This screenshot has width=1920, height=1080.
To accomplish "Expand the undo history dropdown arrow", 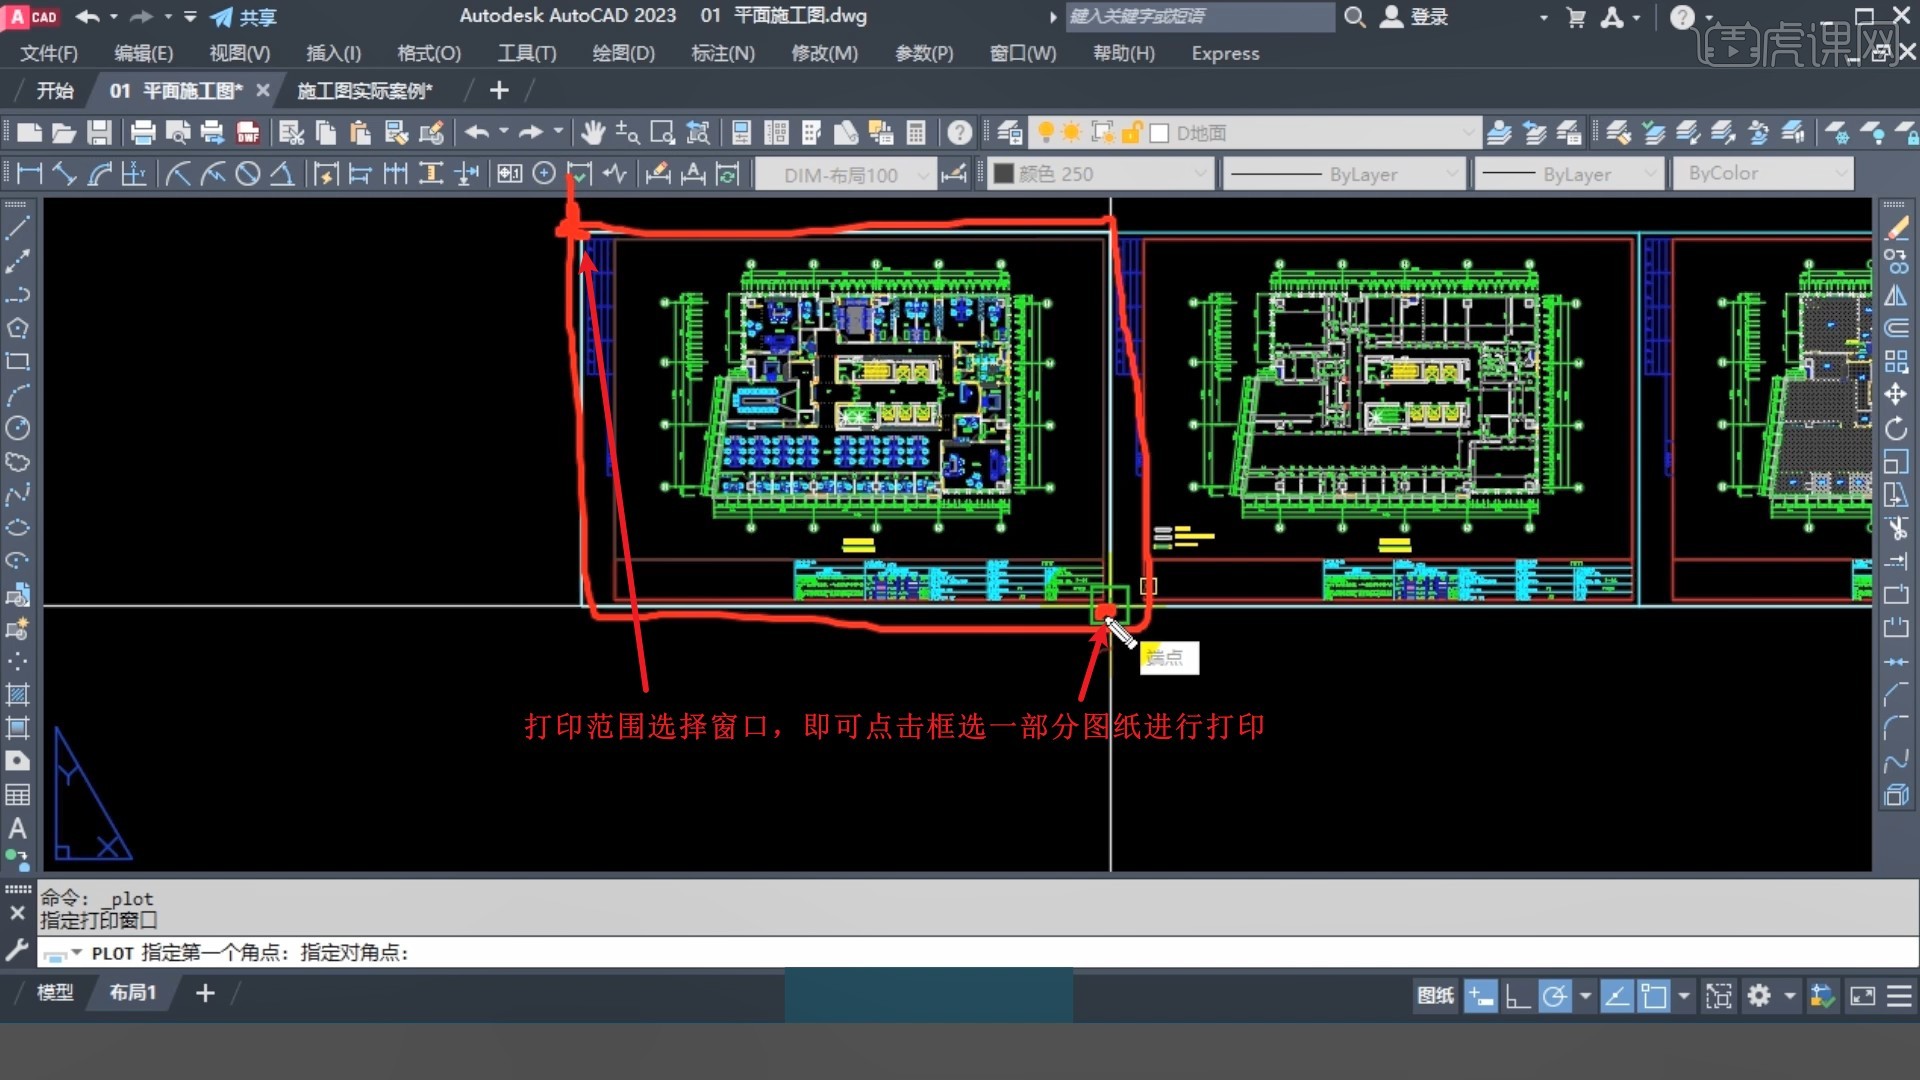I will 503,131.
